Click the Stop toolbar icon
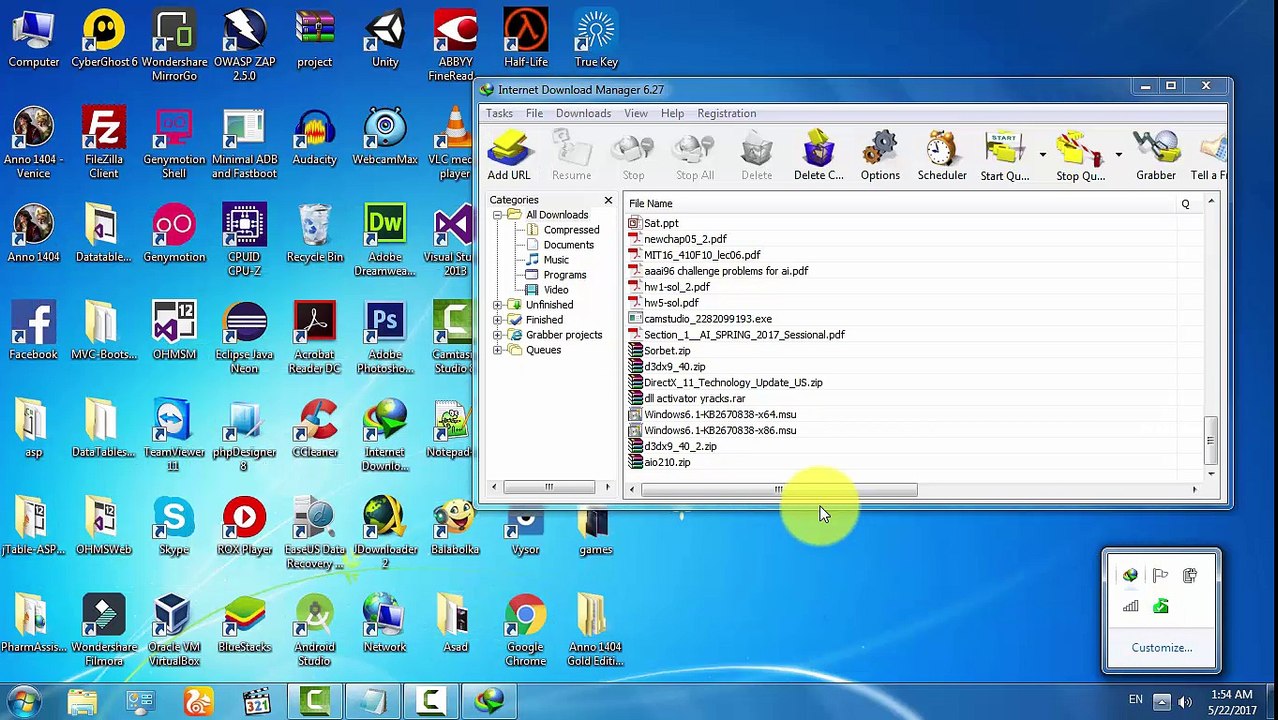 pyautogui.click(x=633, y=155)
